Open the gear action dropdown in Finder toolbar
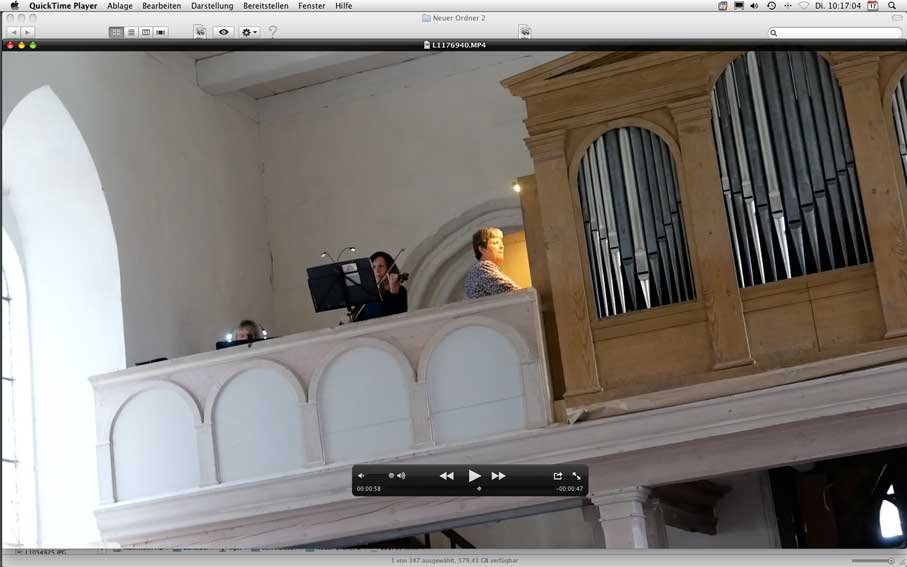 click(249, 32)
